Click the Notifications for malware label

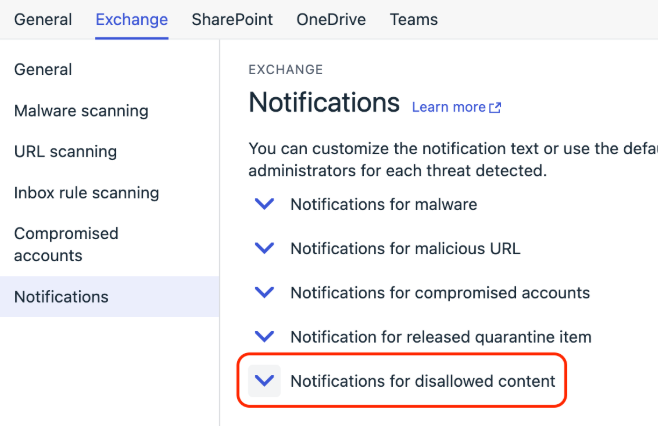point(384,204)
